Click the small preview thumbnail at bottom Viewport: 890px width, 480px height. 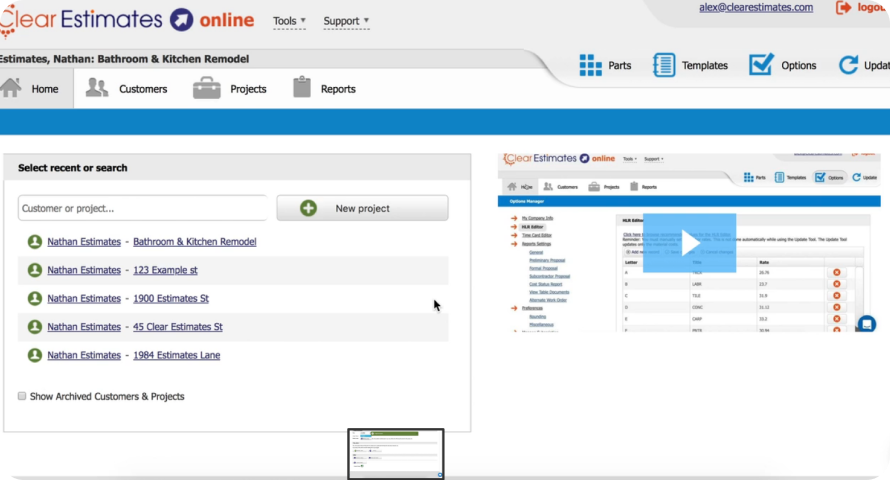[x=396, y=454]
